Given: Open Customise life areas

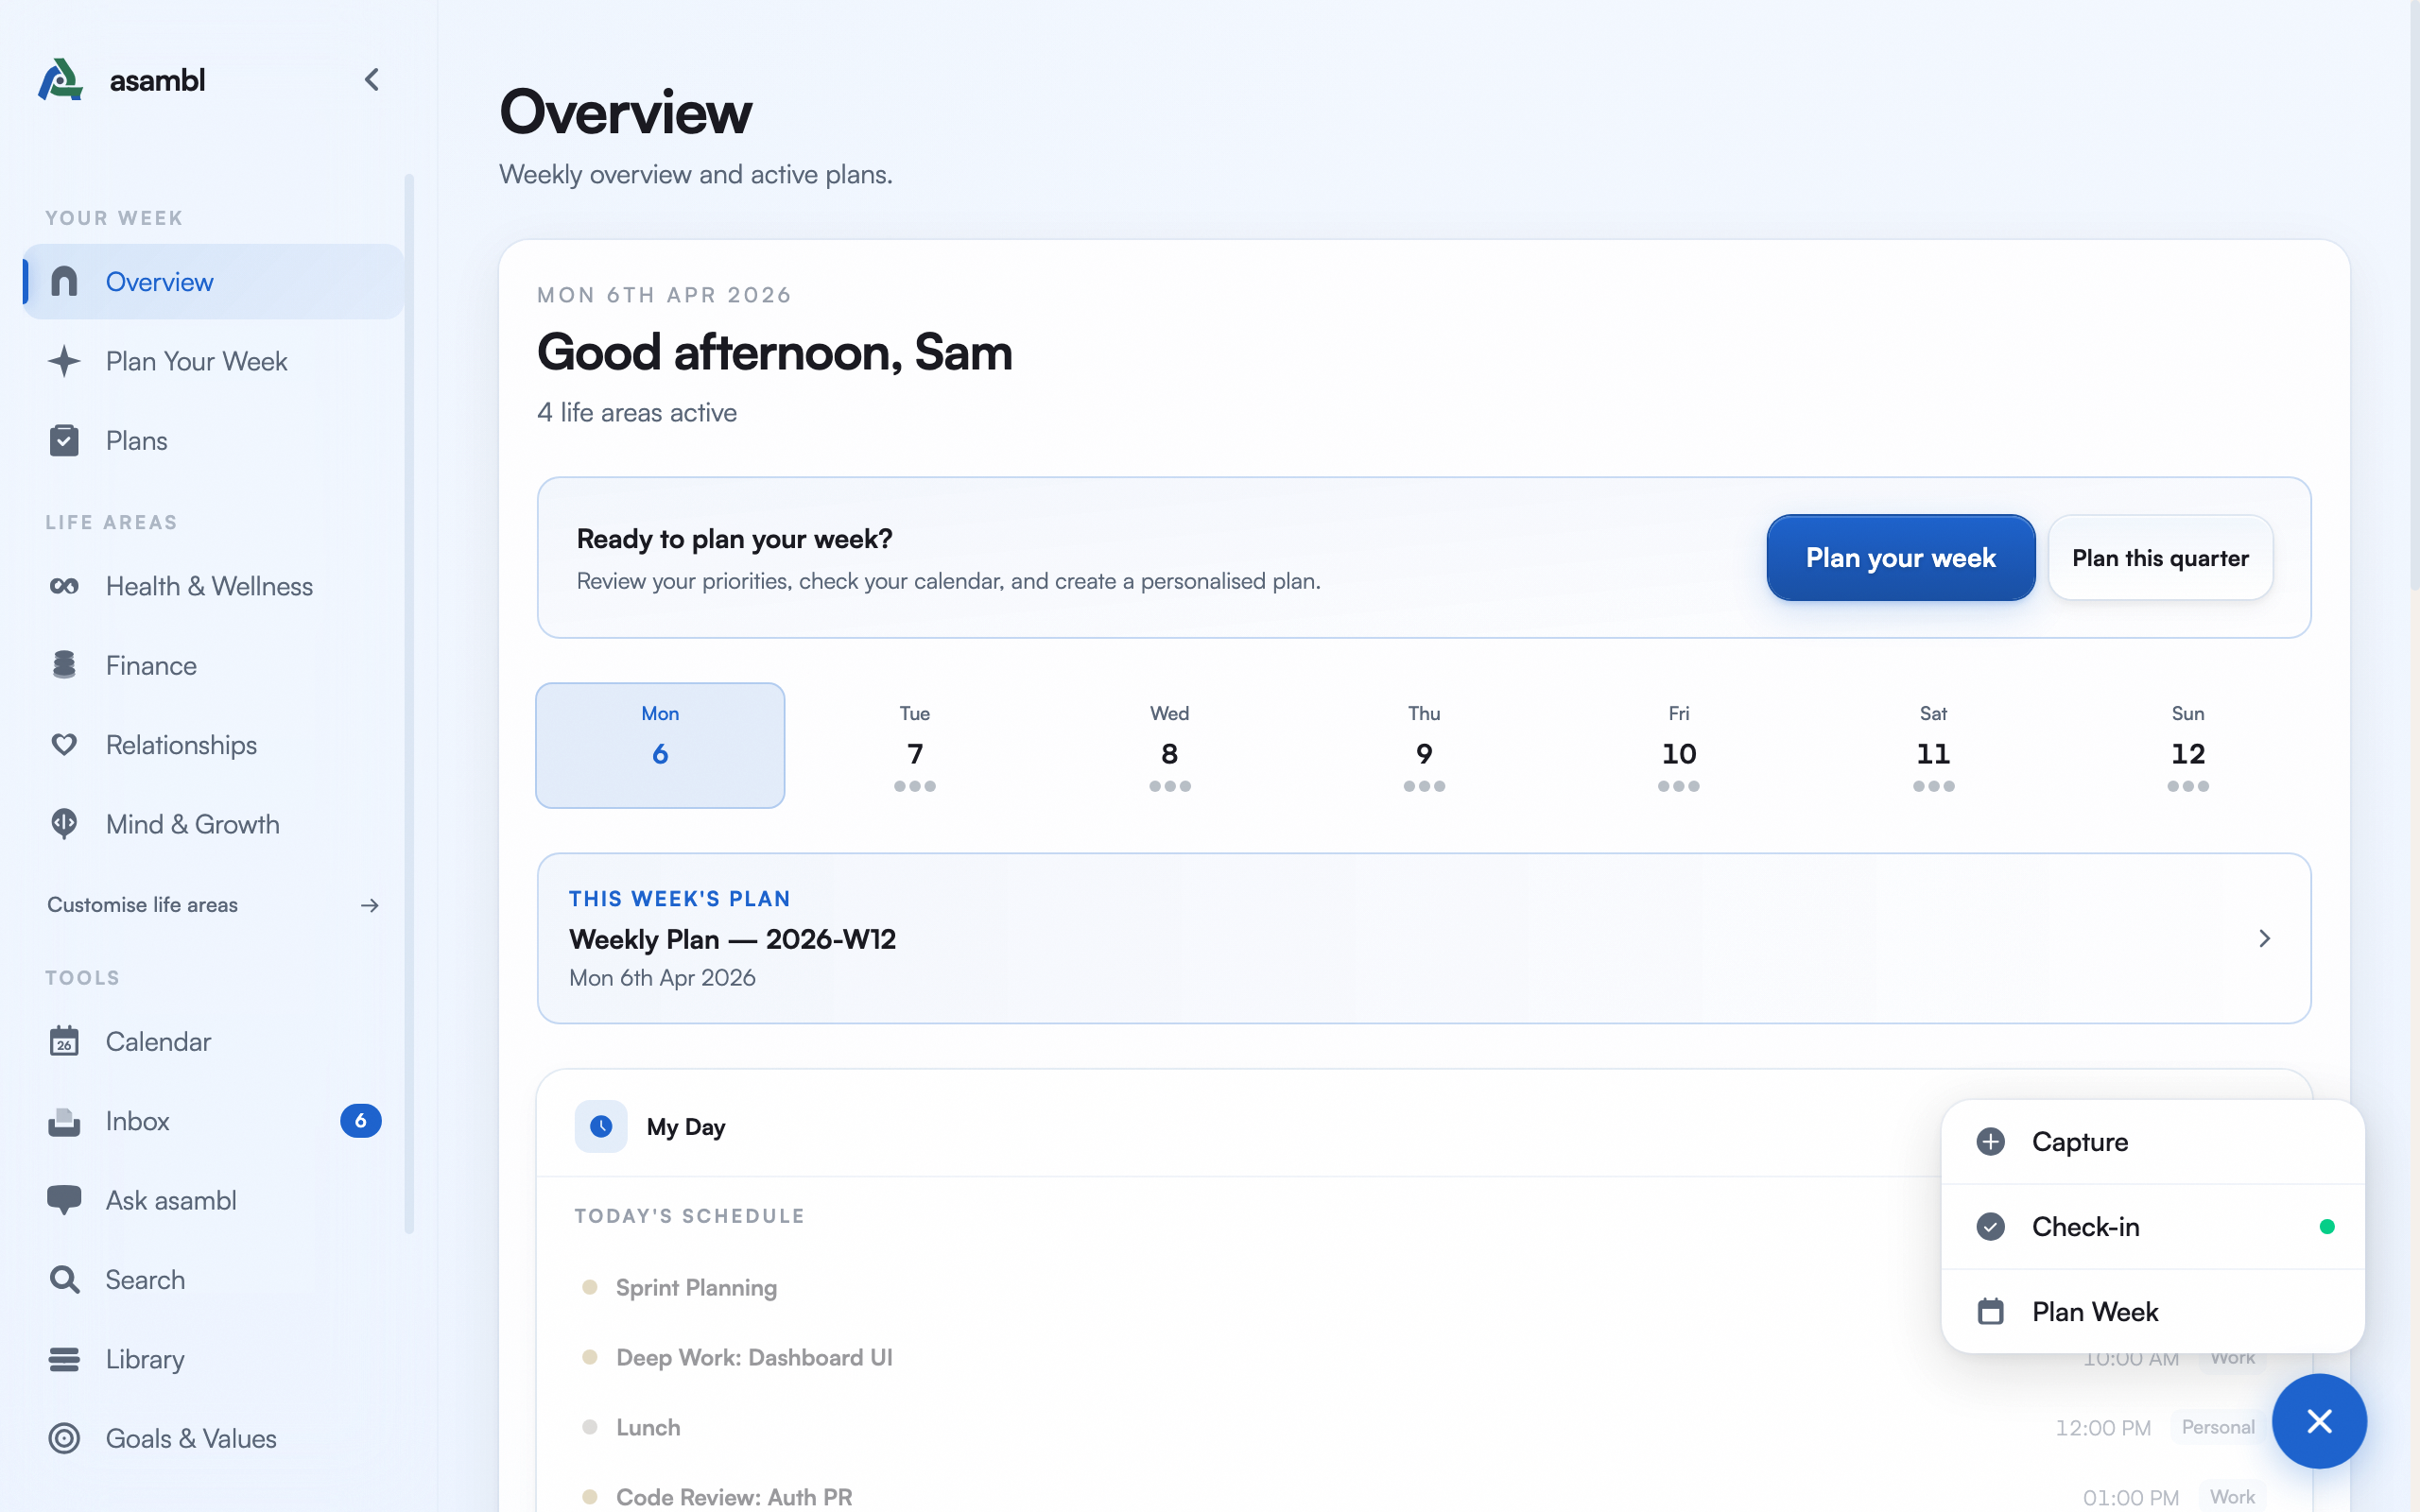Looking at the screenshot, I should [x=142, y=904].
